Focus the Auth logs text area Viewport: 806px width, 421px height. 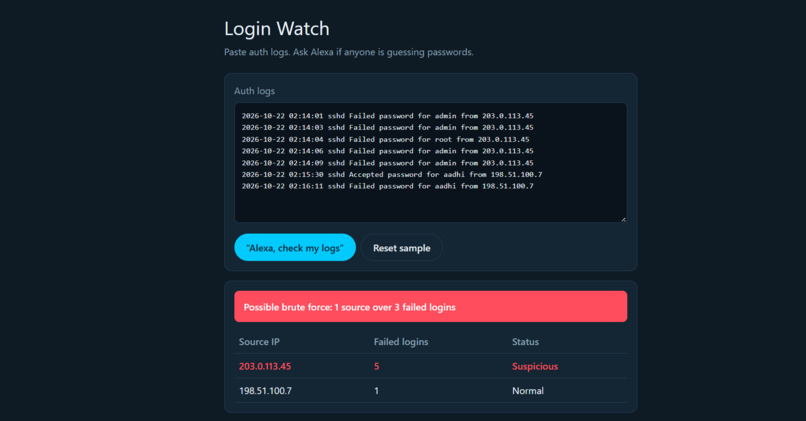click(x=431, y=162)
